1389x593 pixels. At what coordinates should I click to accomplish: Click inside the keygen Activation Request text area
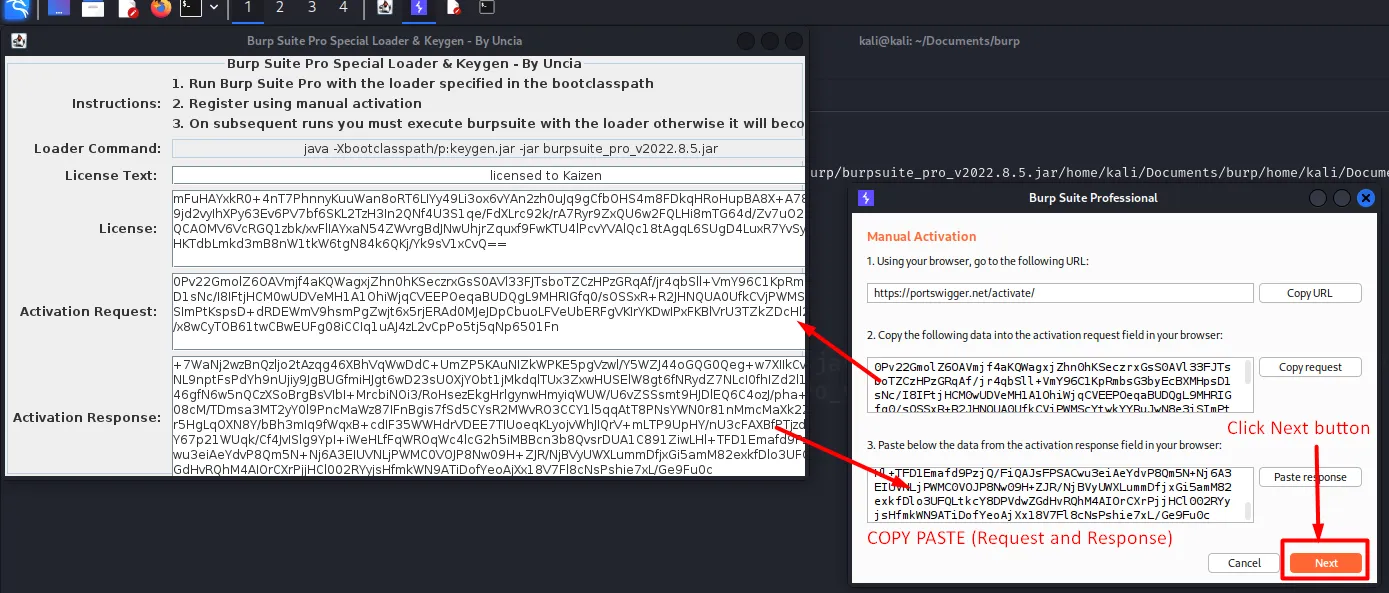[x=488, y=310]
